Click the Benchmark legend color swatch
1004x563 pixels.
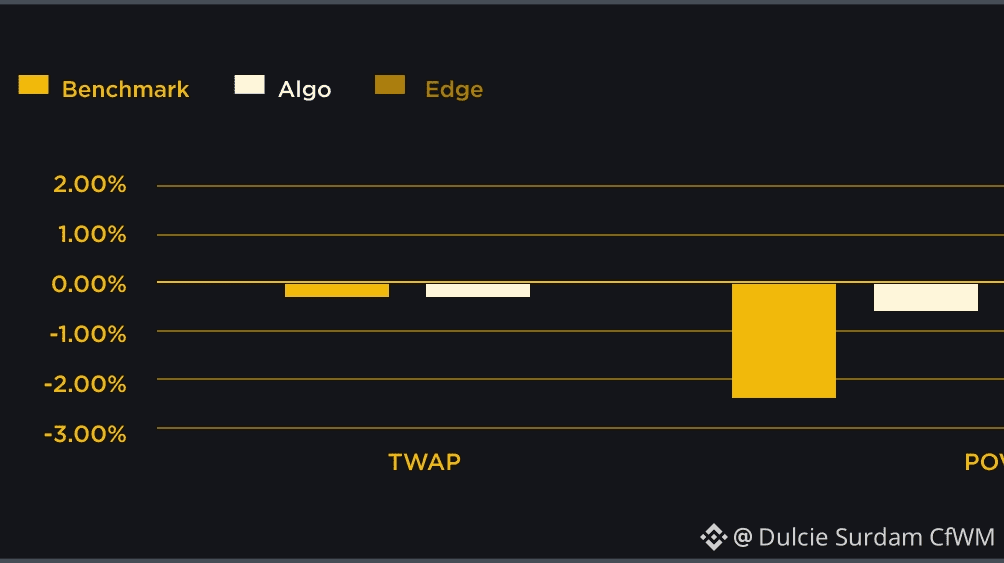(33, 85)
